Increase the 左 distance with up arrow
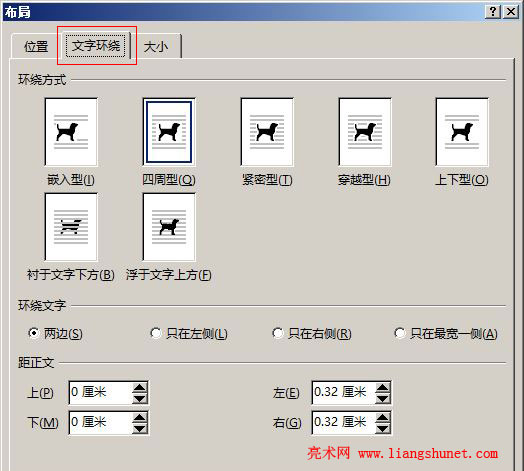Image resolution: width=524 pixels, height=471 pixels. coord(383,387)
